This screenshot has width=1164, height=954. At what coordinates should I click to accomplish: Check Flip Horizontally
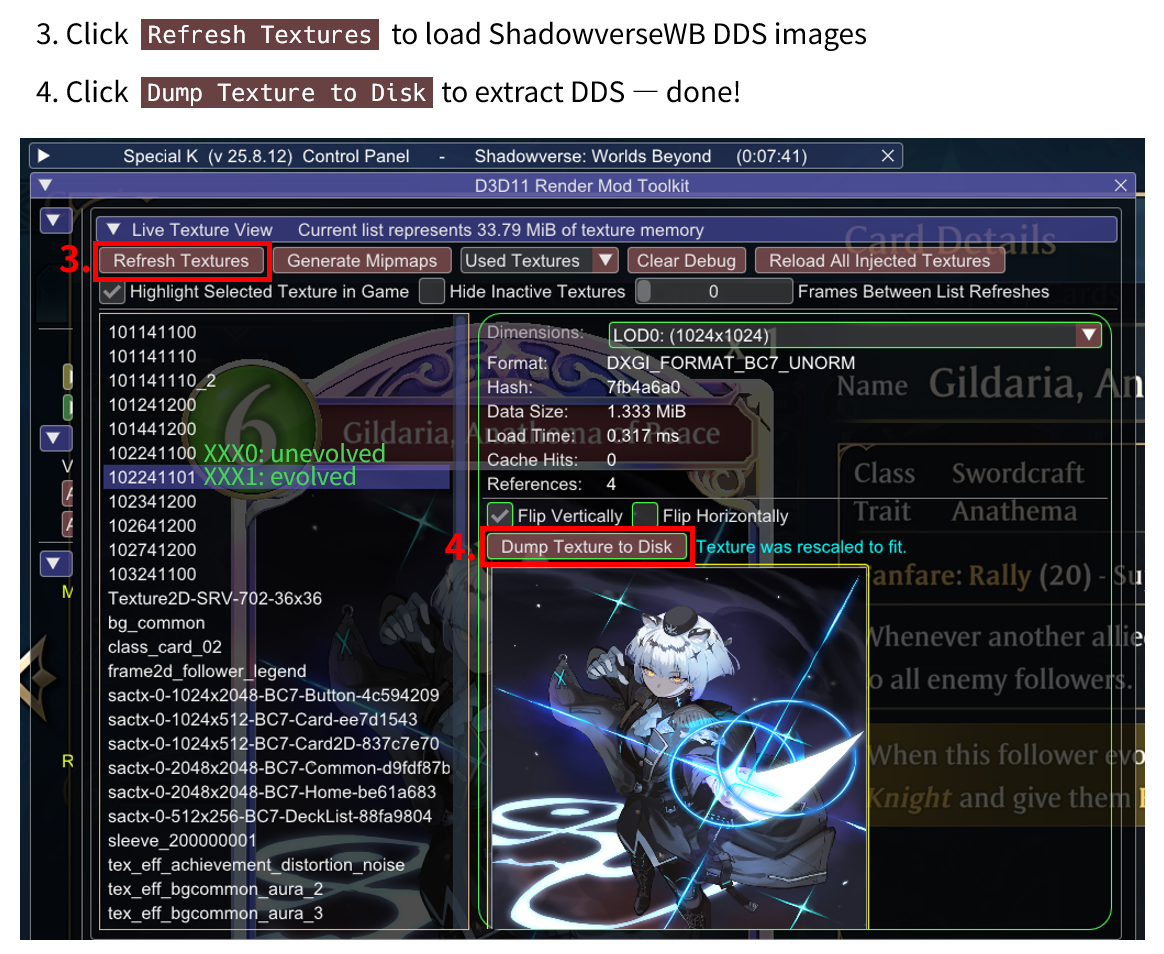tap(644, 515)
